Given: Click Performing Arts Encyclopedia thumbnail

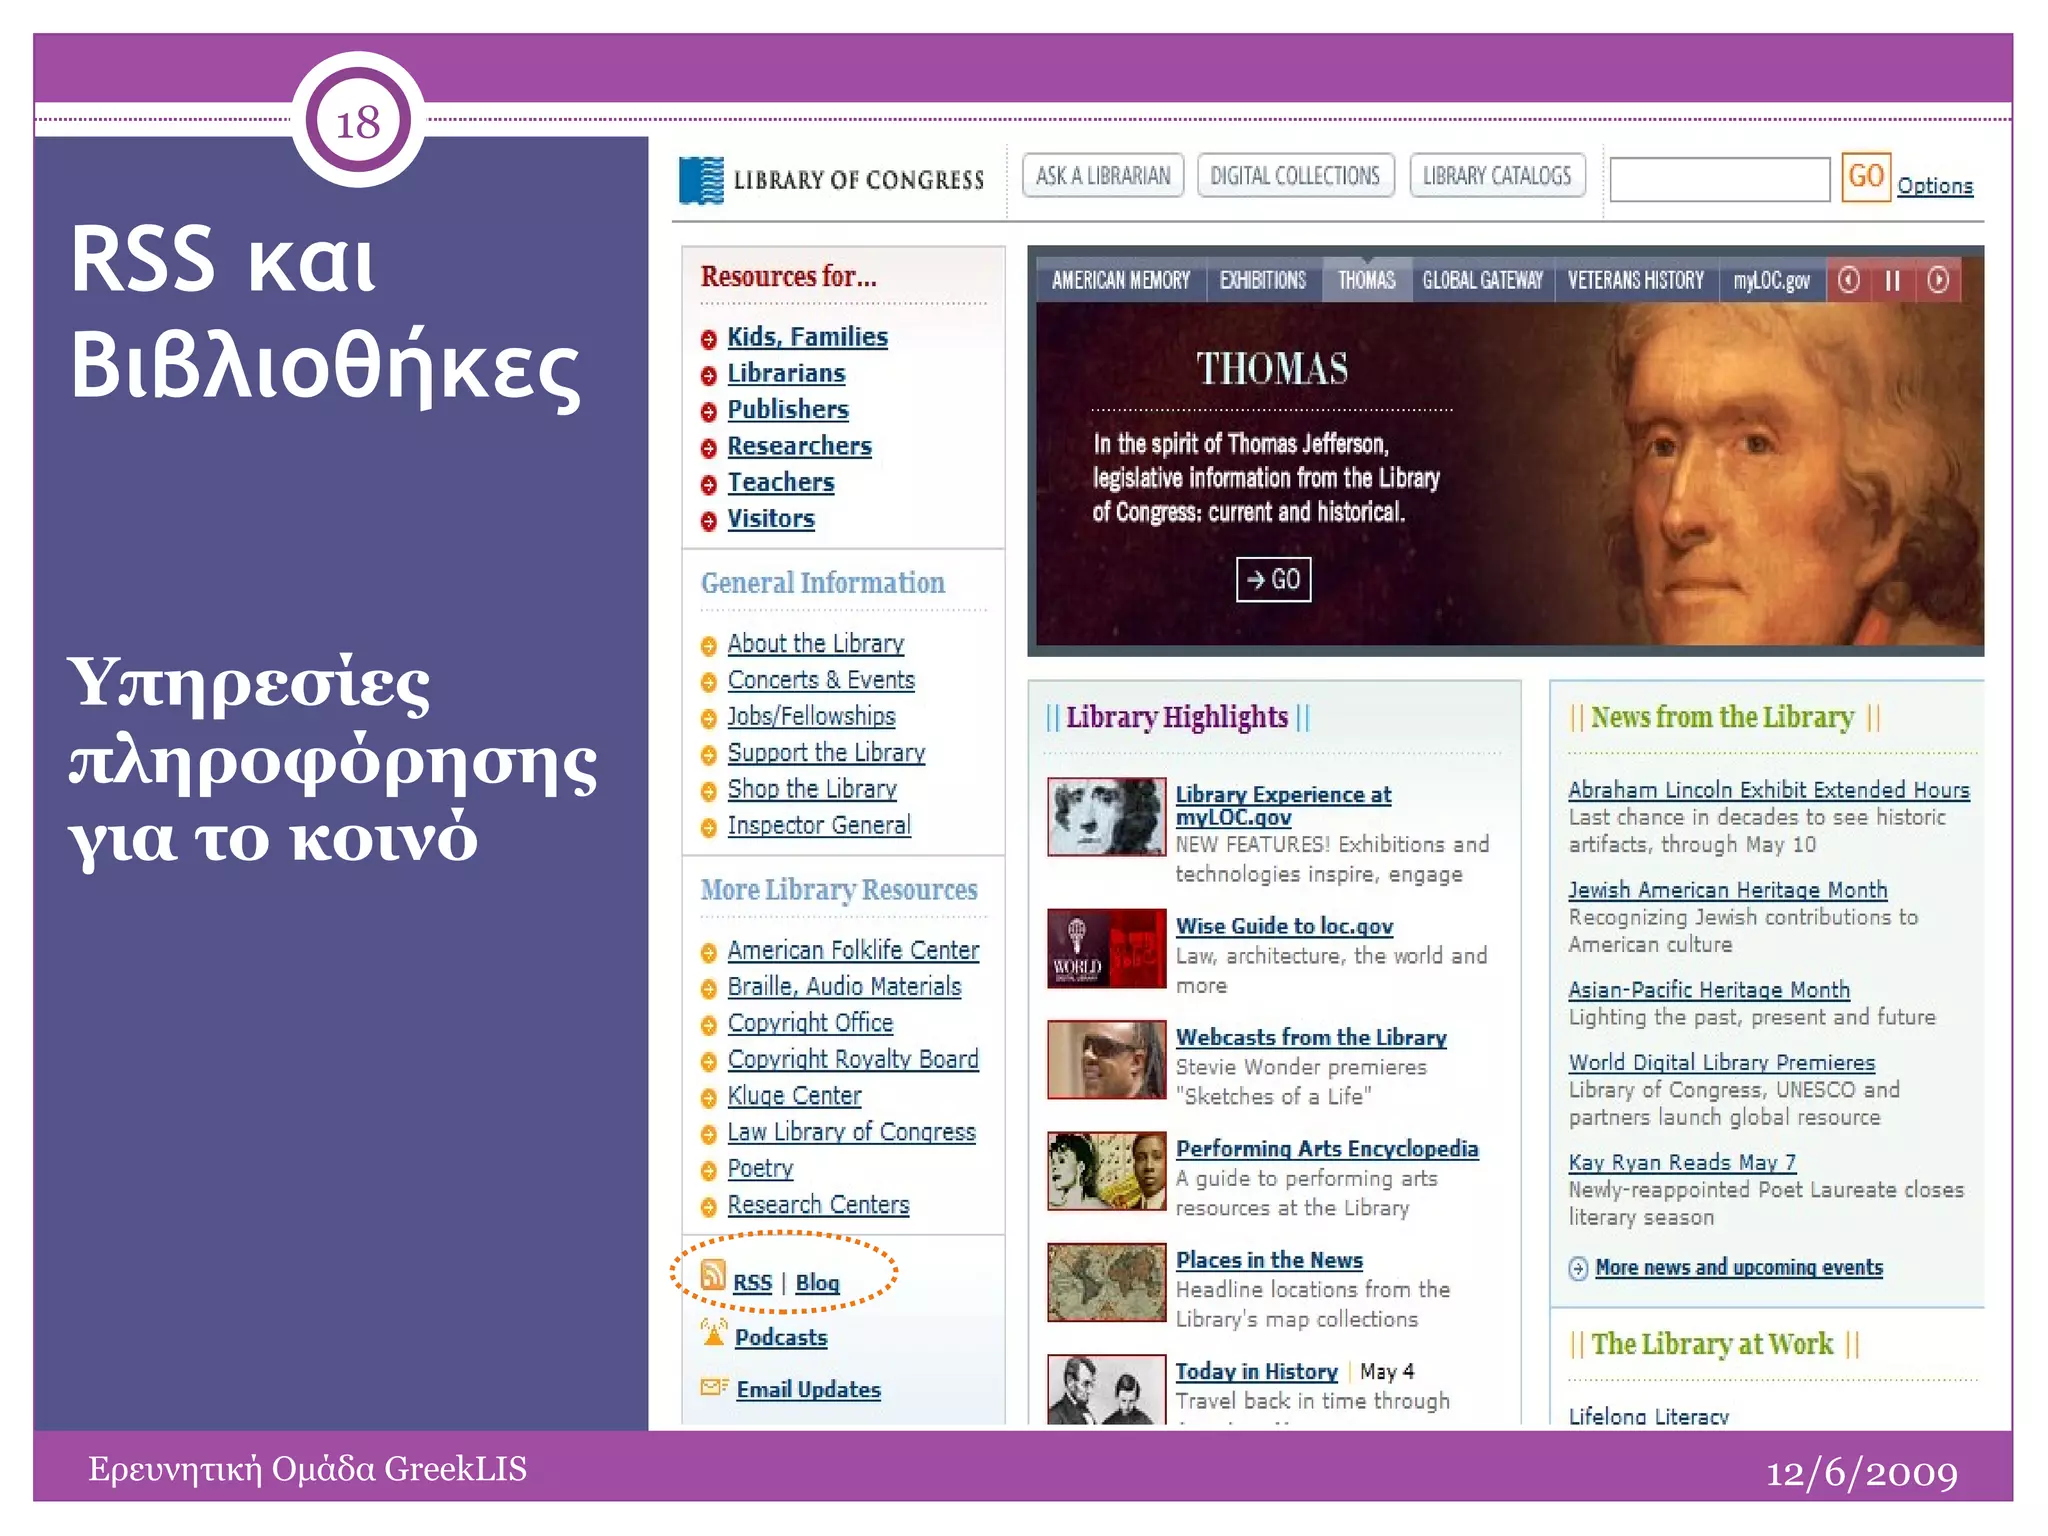Looking at the screenshot, I should coord(1106,1171).
